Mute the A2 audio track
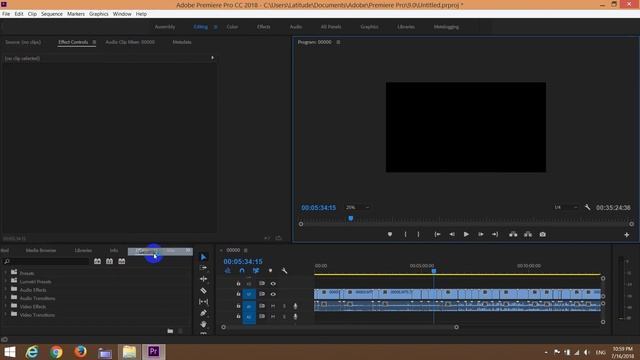Image resolution: width=640 pixels, height=360 pixels. click(273, 316)
